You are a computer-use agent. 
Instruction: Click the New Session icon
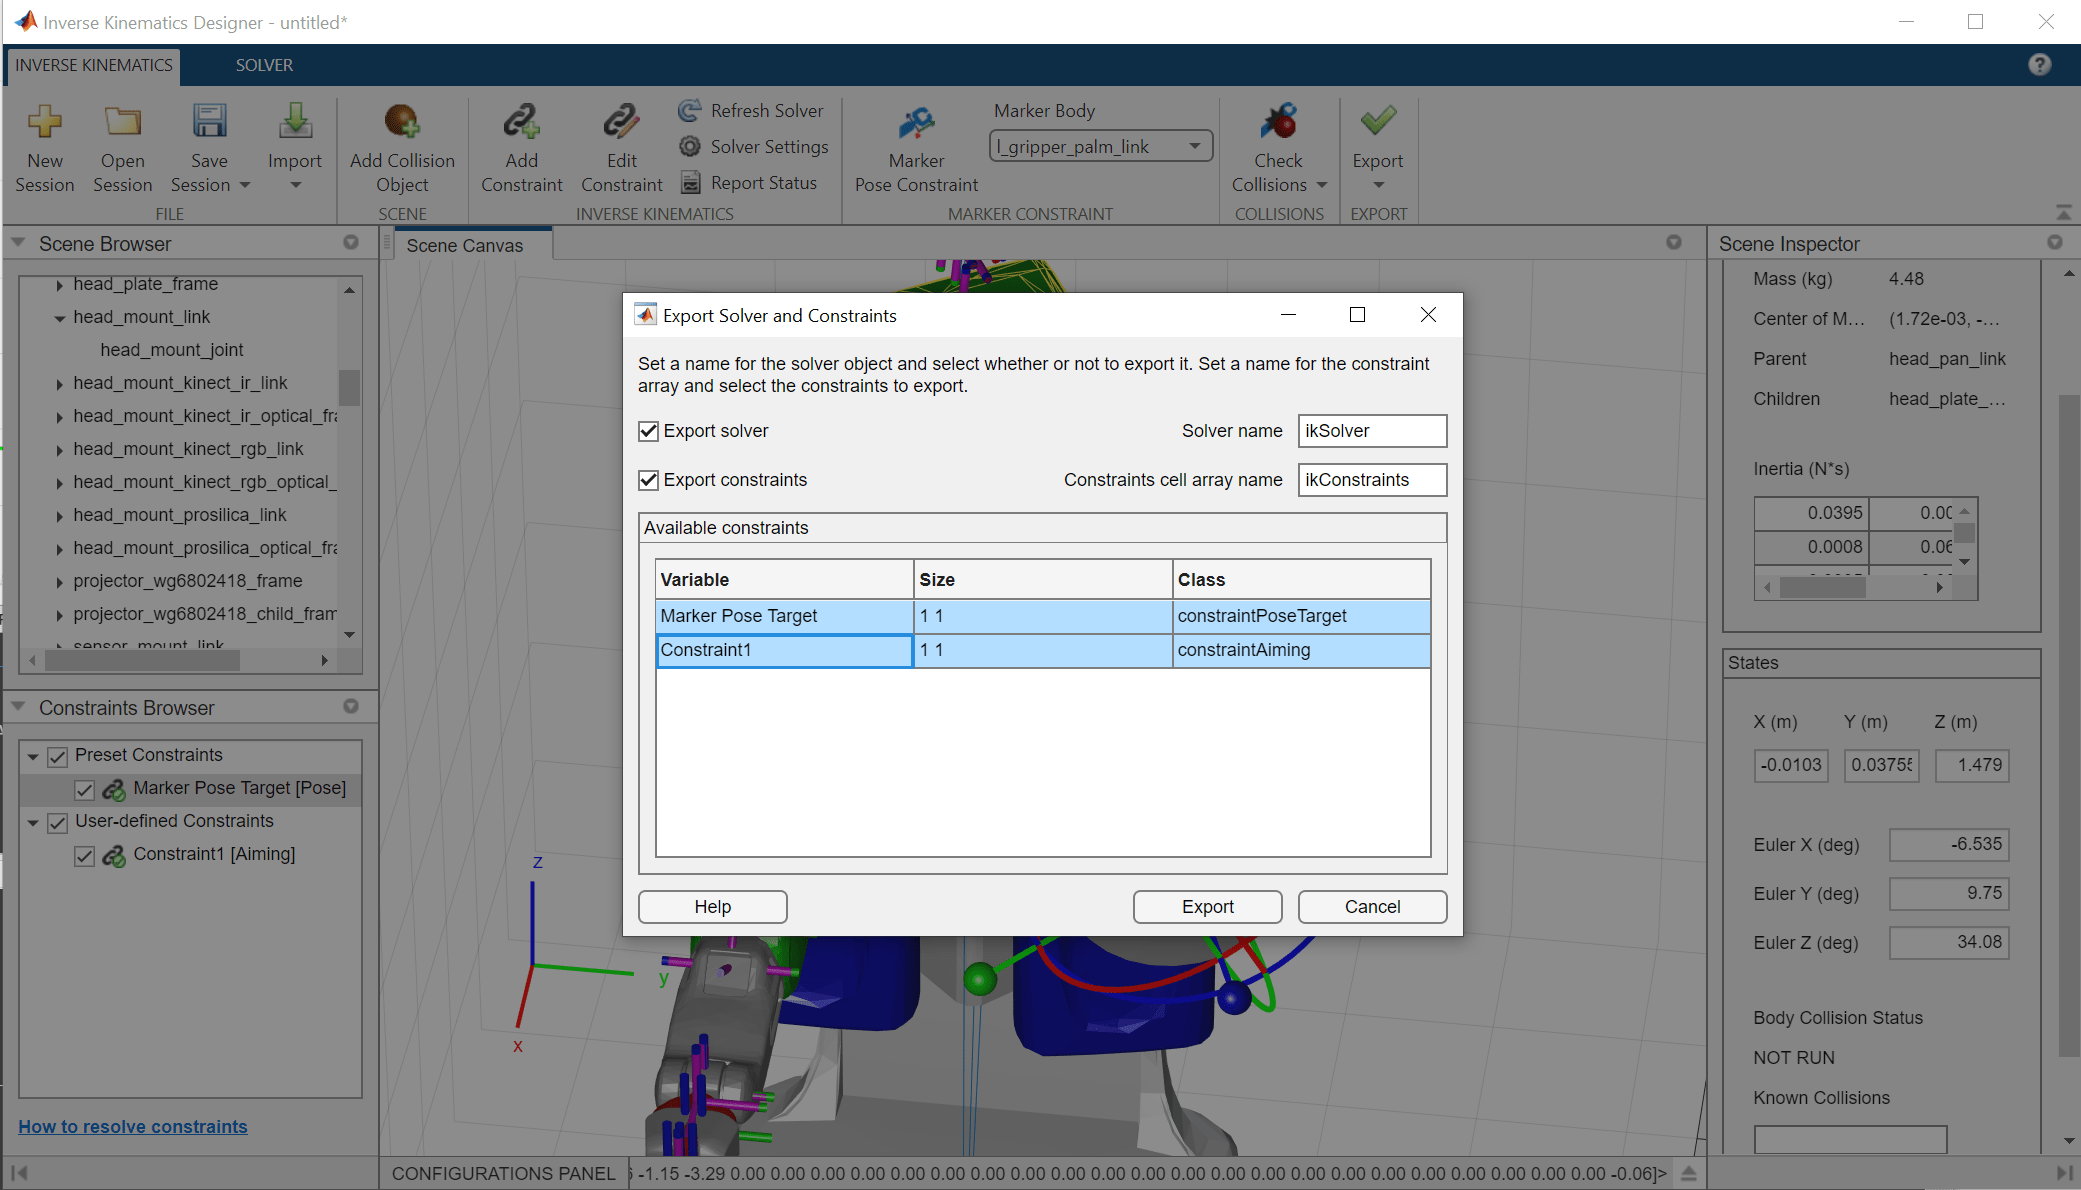click(44, 123)
